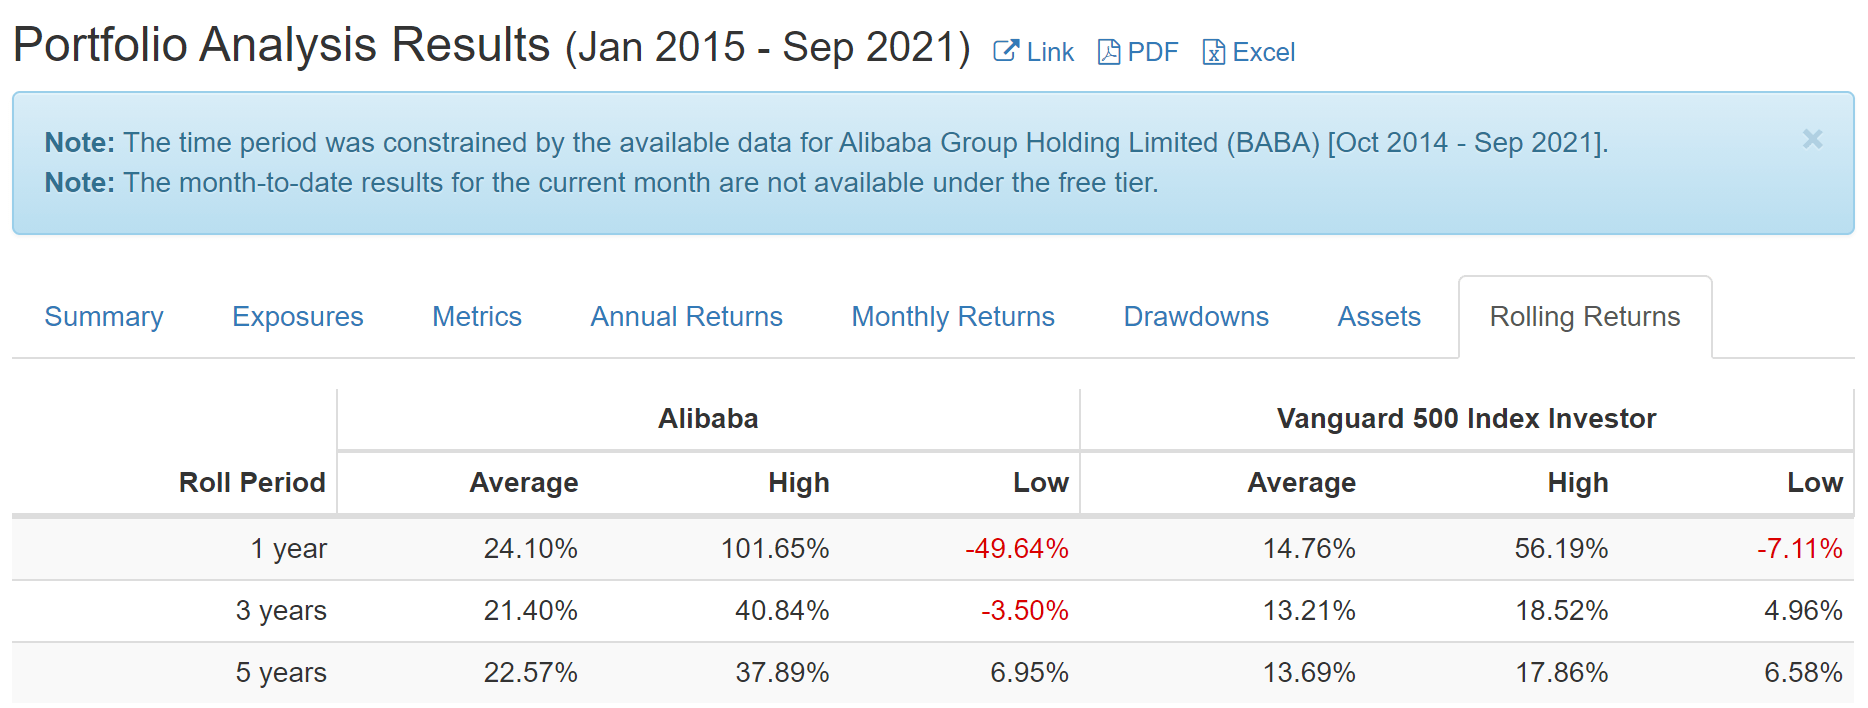Screen dimensions: 1868x708
Task: Click the Vanguard 500 Index Investor header
Action: coord(1466,419)
